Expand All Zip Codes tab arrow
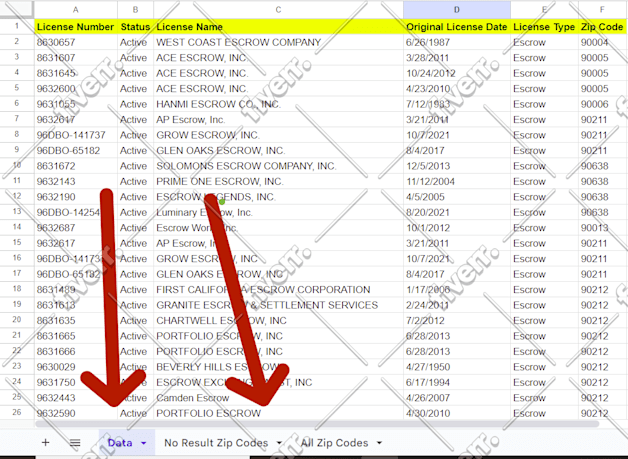This screenshot has height=459, width=628. [x=379, y=443]
